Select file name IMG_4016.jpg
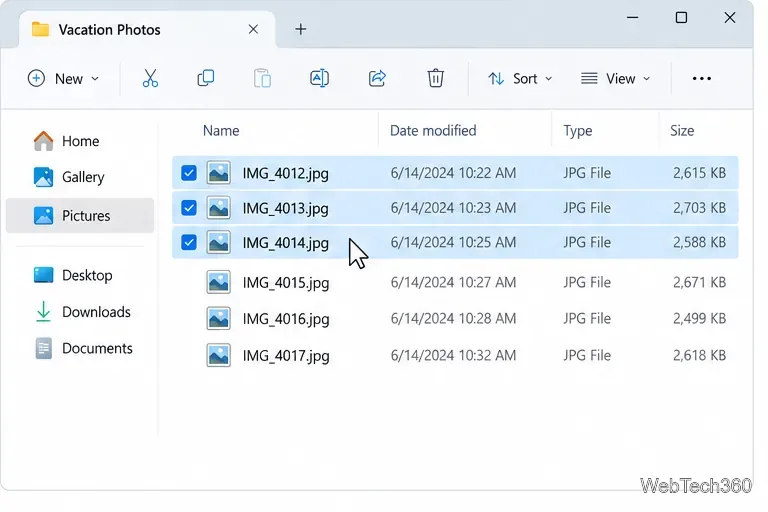768x512 pixels. (x=286, y=319)
